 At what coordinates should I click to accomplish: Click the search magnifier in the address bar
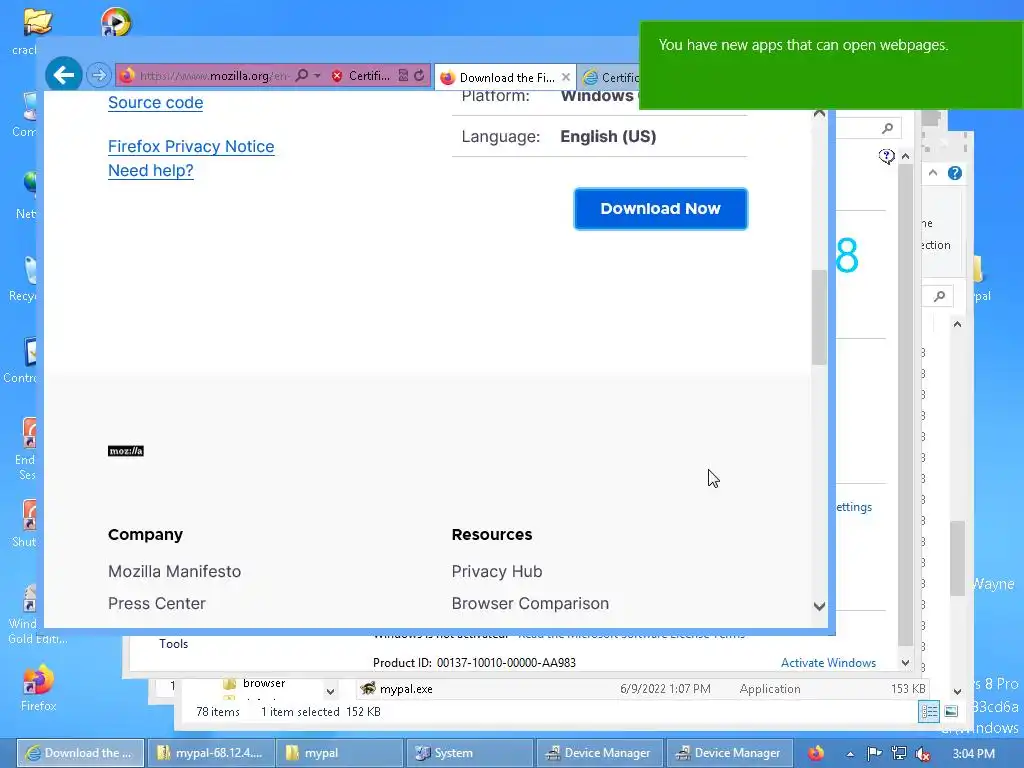302,76
